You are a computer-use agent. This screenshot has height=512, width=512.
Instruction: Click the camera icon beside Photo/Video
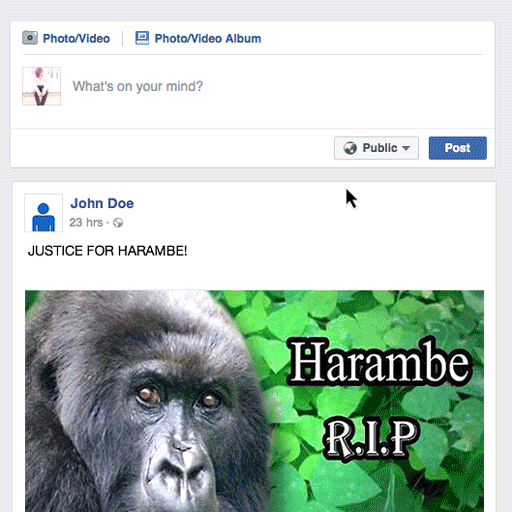[x=30, y=38]
